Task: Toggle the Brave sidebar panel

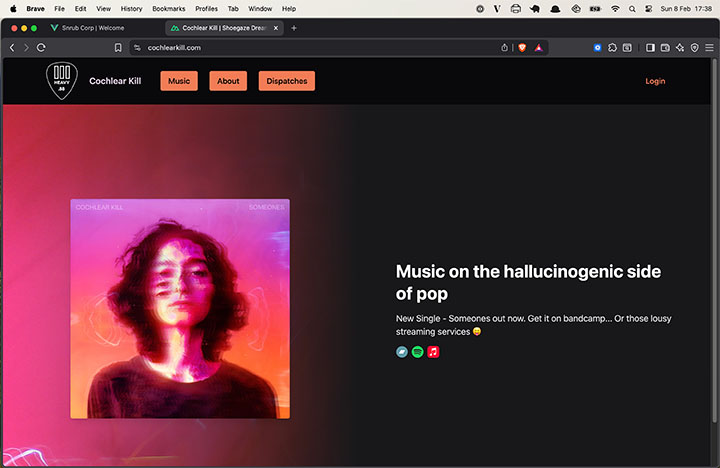Action: [650, 47]
